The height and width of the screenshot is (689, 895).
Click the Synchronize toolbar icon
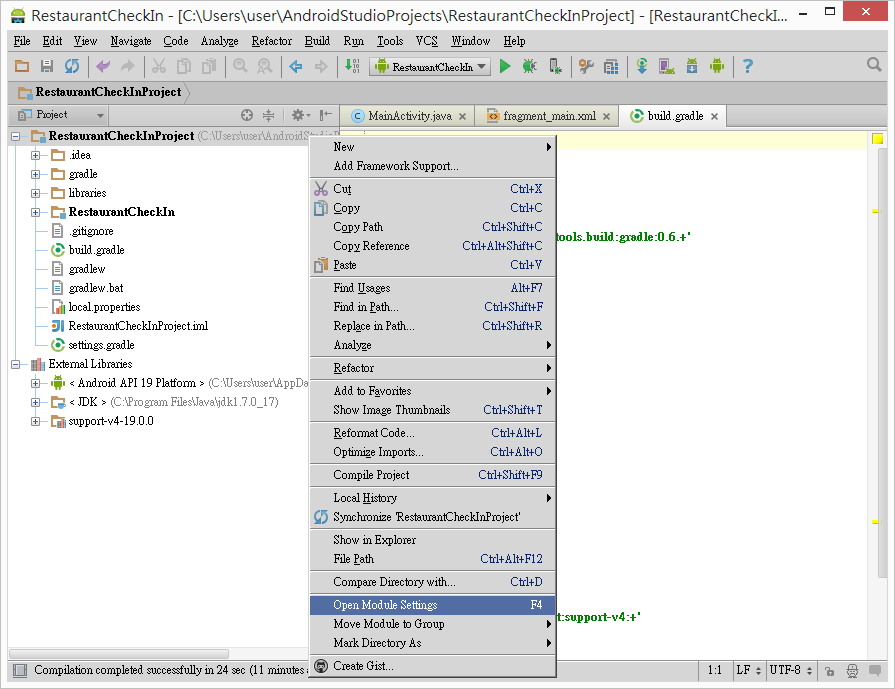tap(71, 66)
